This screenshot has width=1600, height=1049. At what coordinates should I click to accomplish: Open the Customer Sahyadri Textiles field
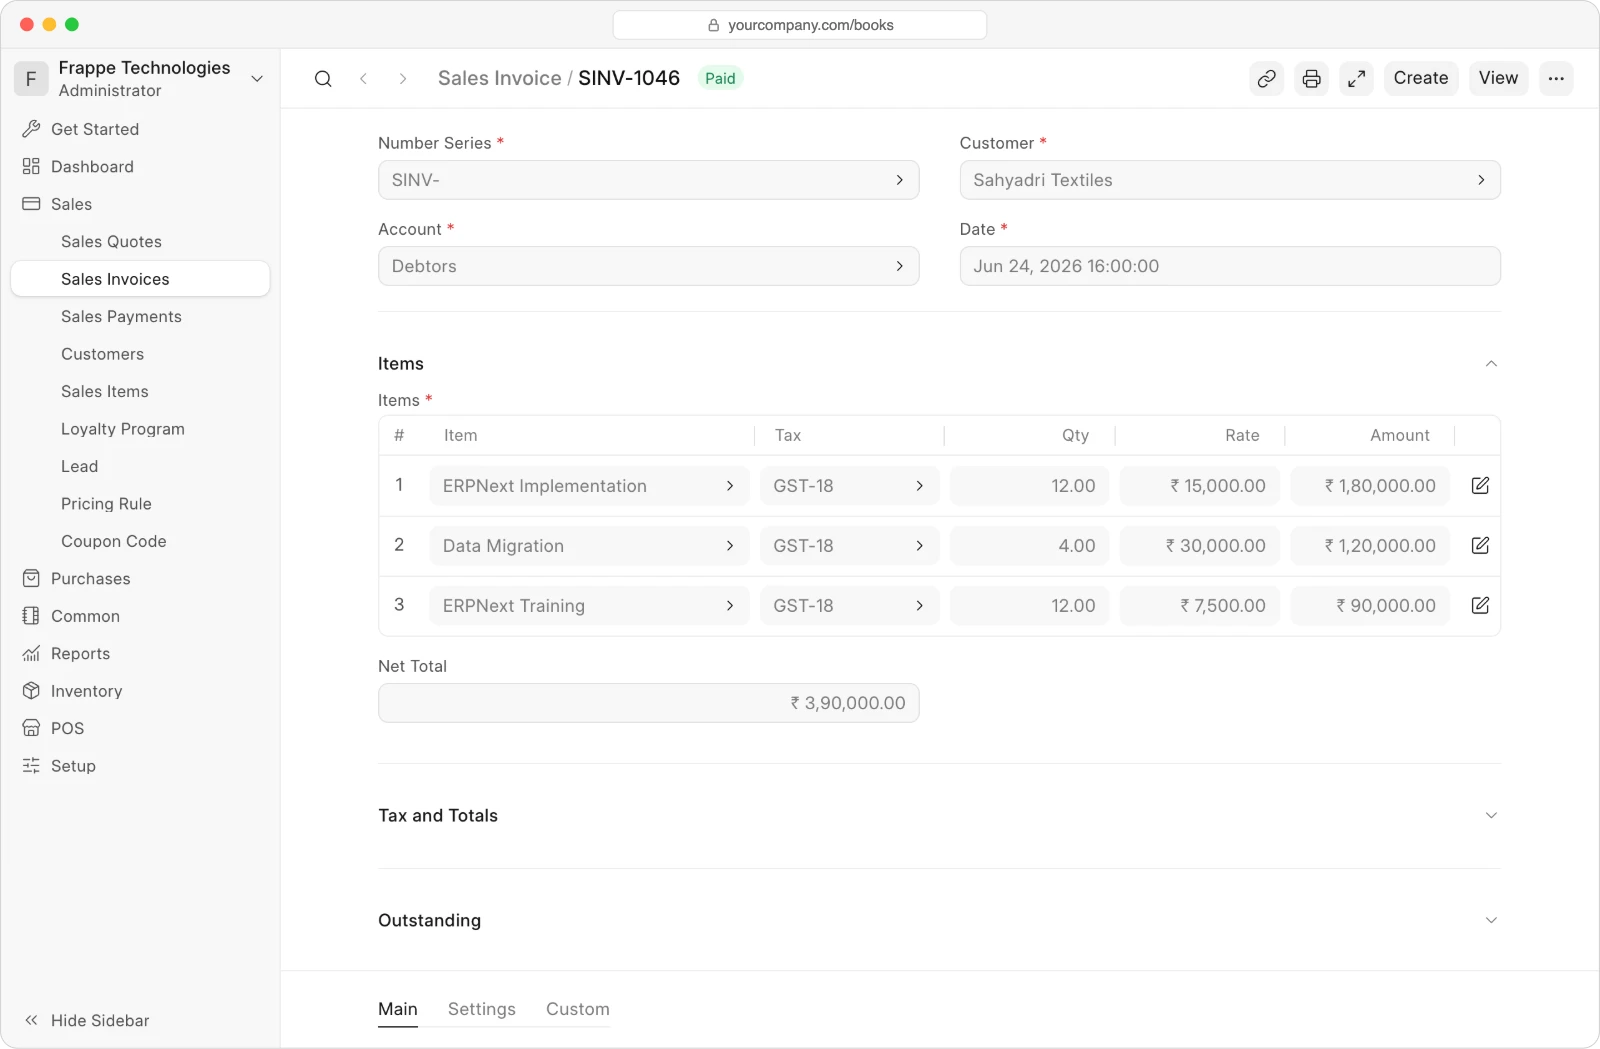[1230, 180]
